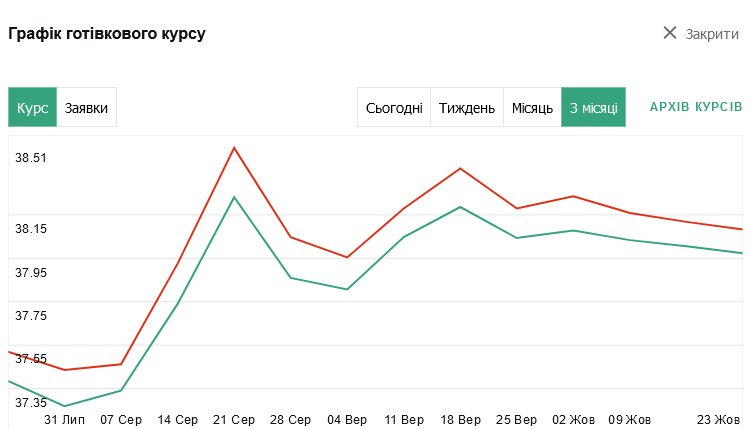
Task: Click the '23 Жов' x-axis date label
Action: point(718,419)
